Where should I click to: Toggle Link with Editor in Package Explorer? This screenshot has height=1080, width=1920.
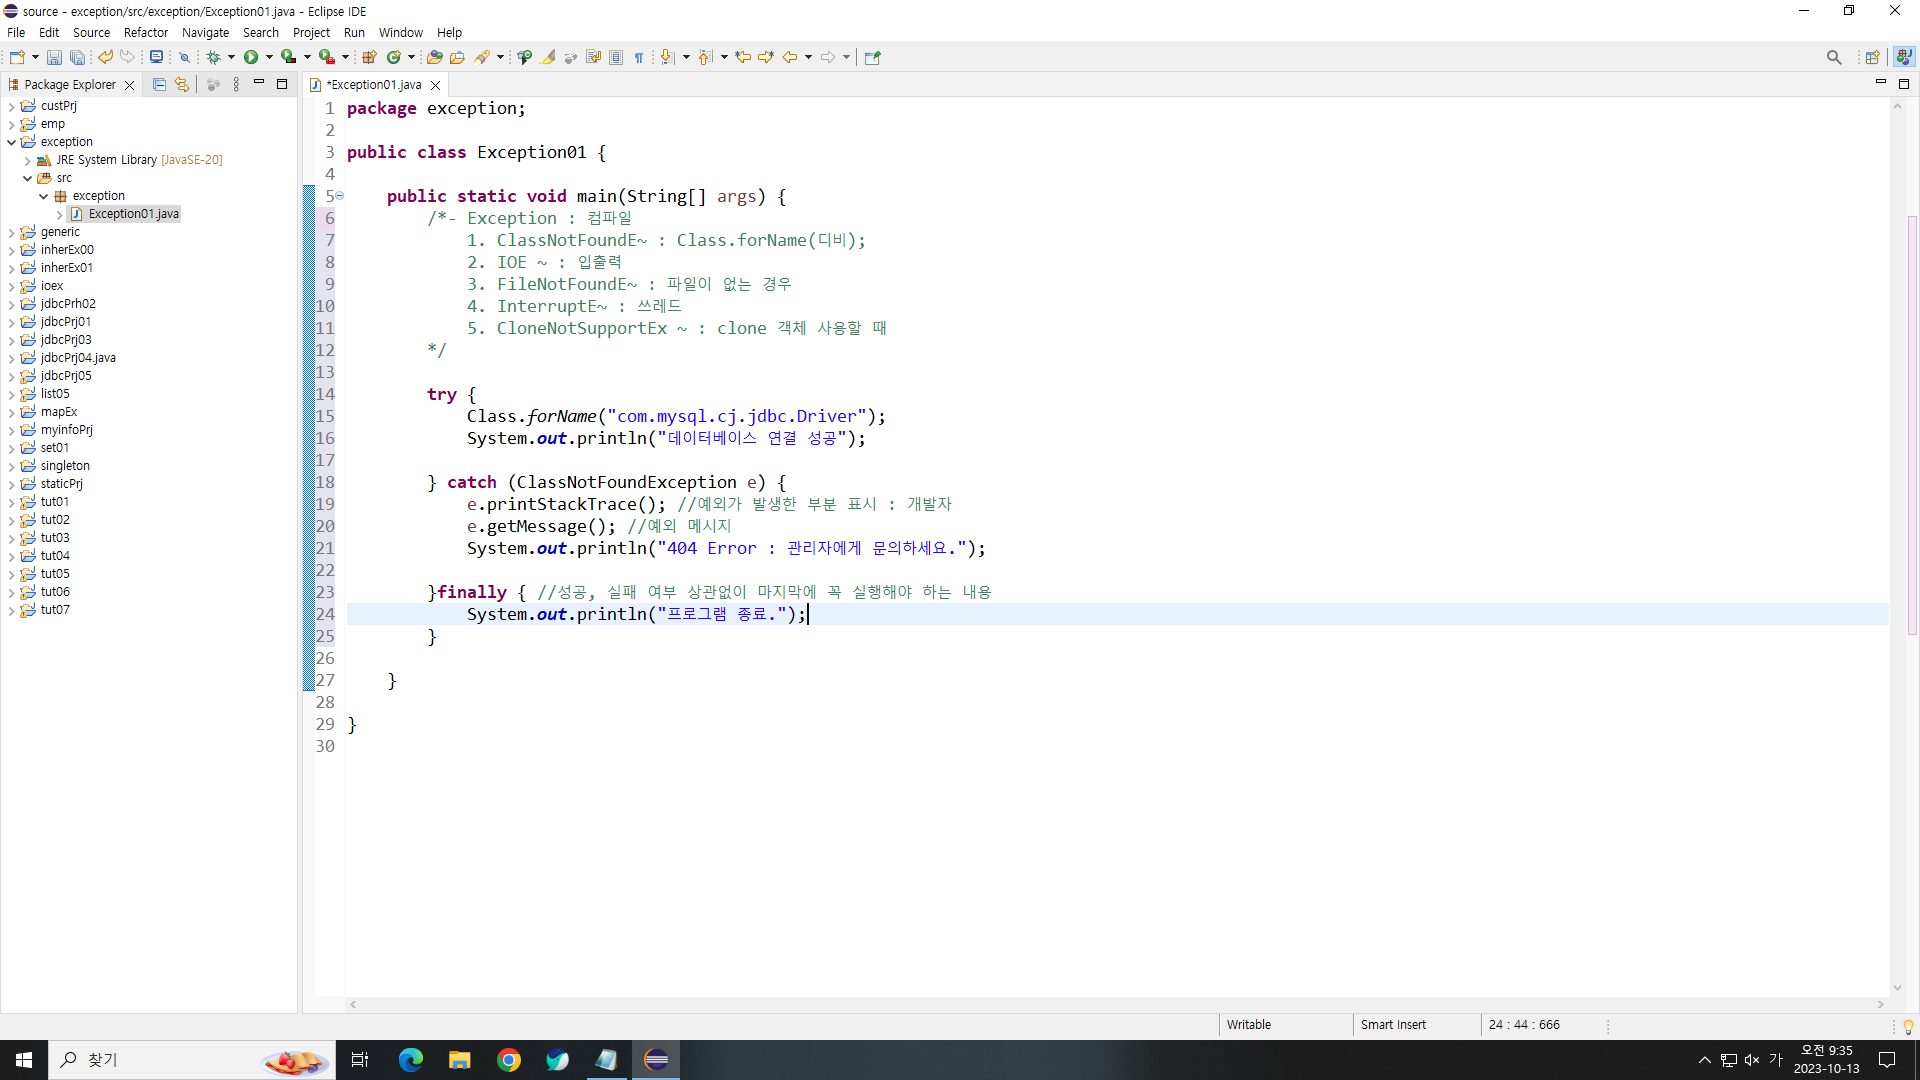coord(181,85)
